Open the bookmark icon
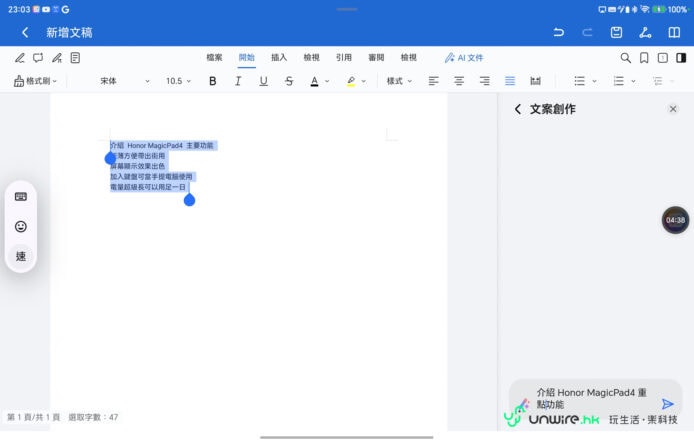The height and width of the screenshot is (444, 694). tap(644, 58)
